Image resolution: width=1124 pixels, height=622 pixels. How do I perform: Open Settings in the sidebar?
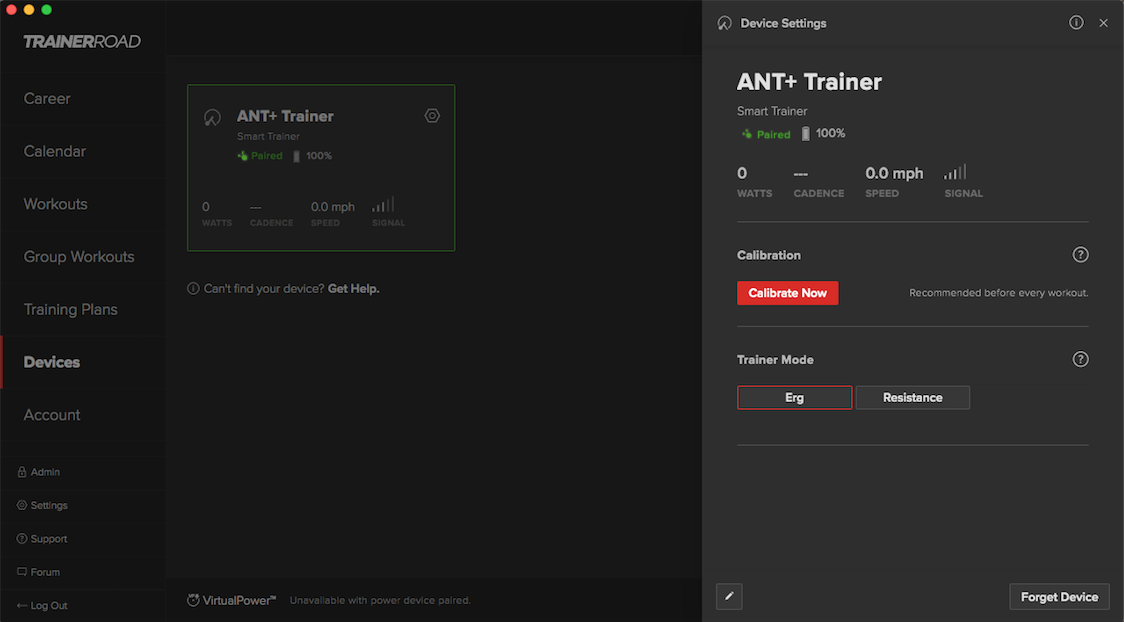42,505
